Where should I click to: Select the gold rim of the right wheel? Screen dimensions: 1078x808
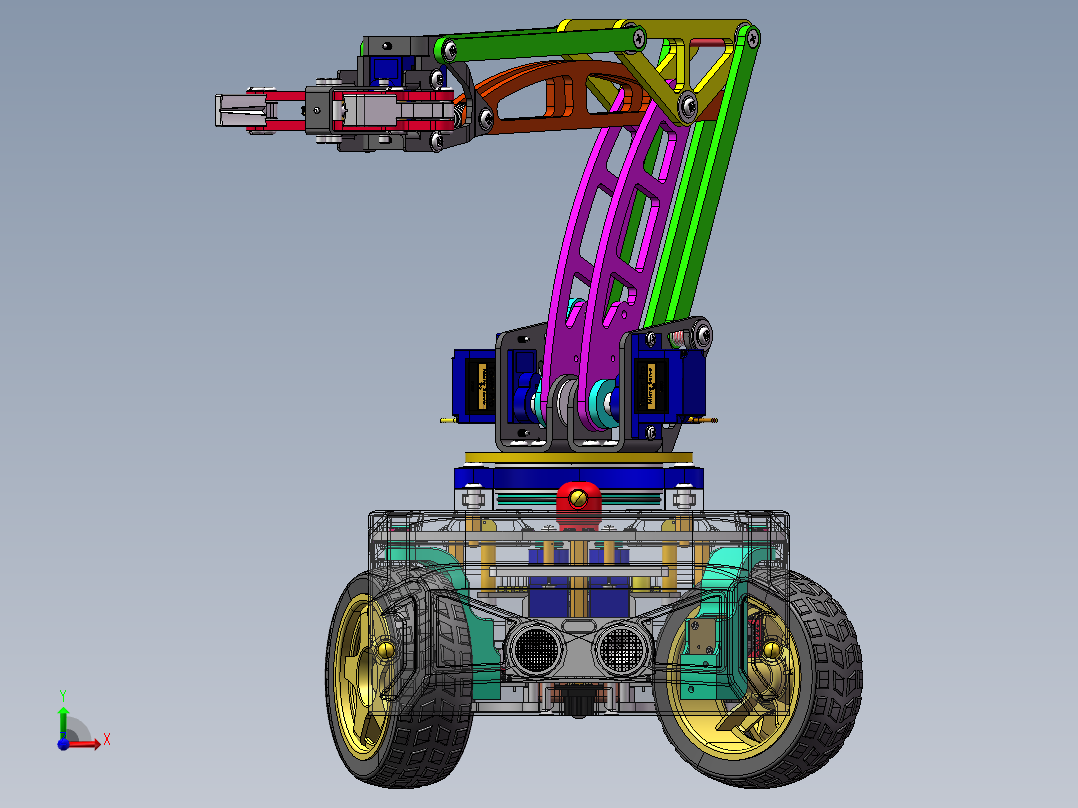pos(732,677)
